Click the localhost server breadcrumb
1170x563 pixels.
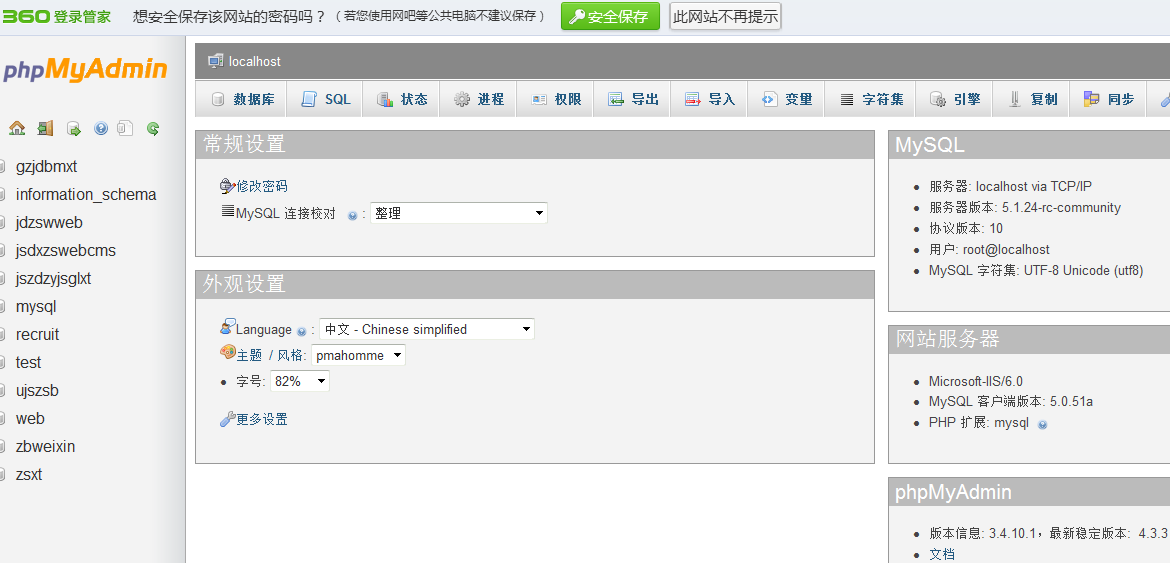tap(254, 61)
